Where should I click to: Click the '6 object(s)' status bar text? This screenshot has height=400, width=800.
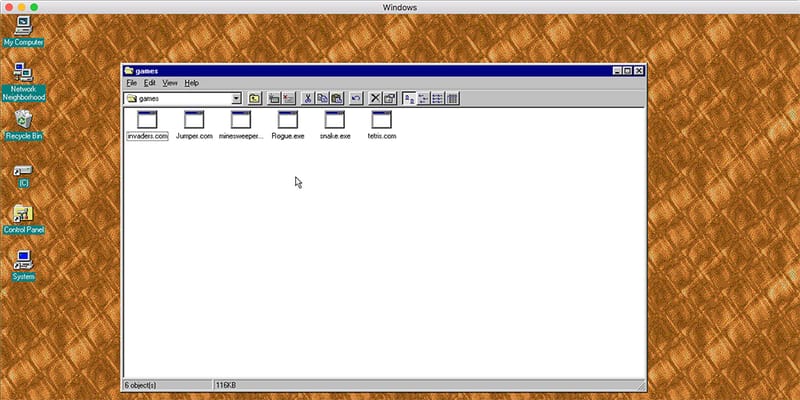click(141, 385)
